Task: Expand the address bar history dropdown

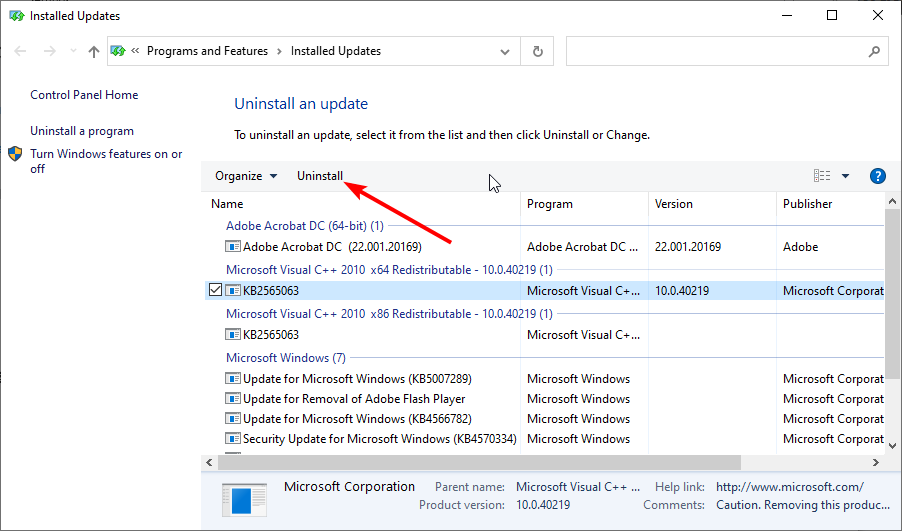Action: (x=504, y=52)
